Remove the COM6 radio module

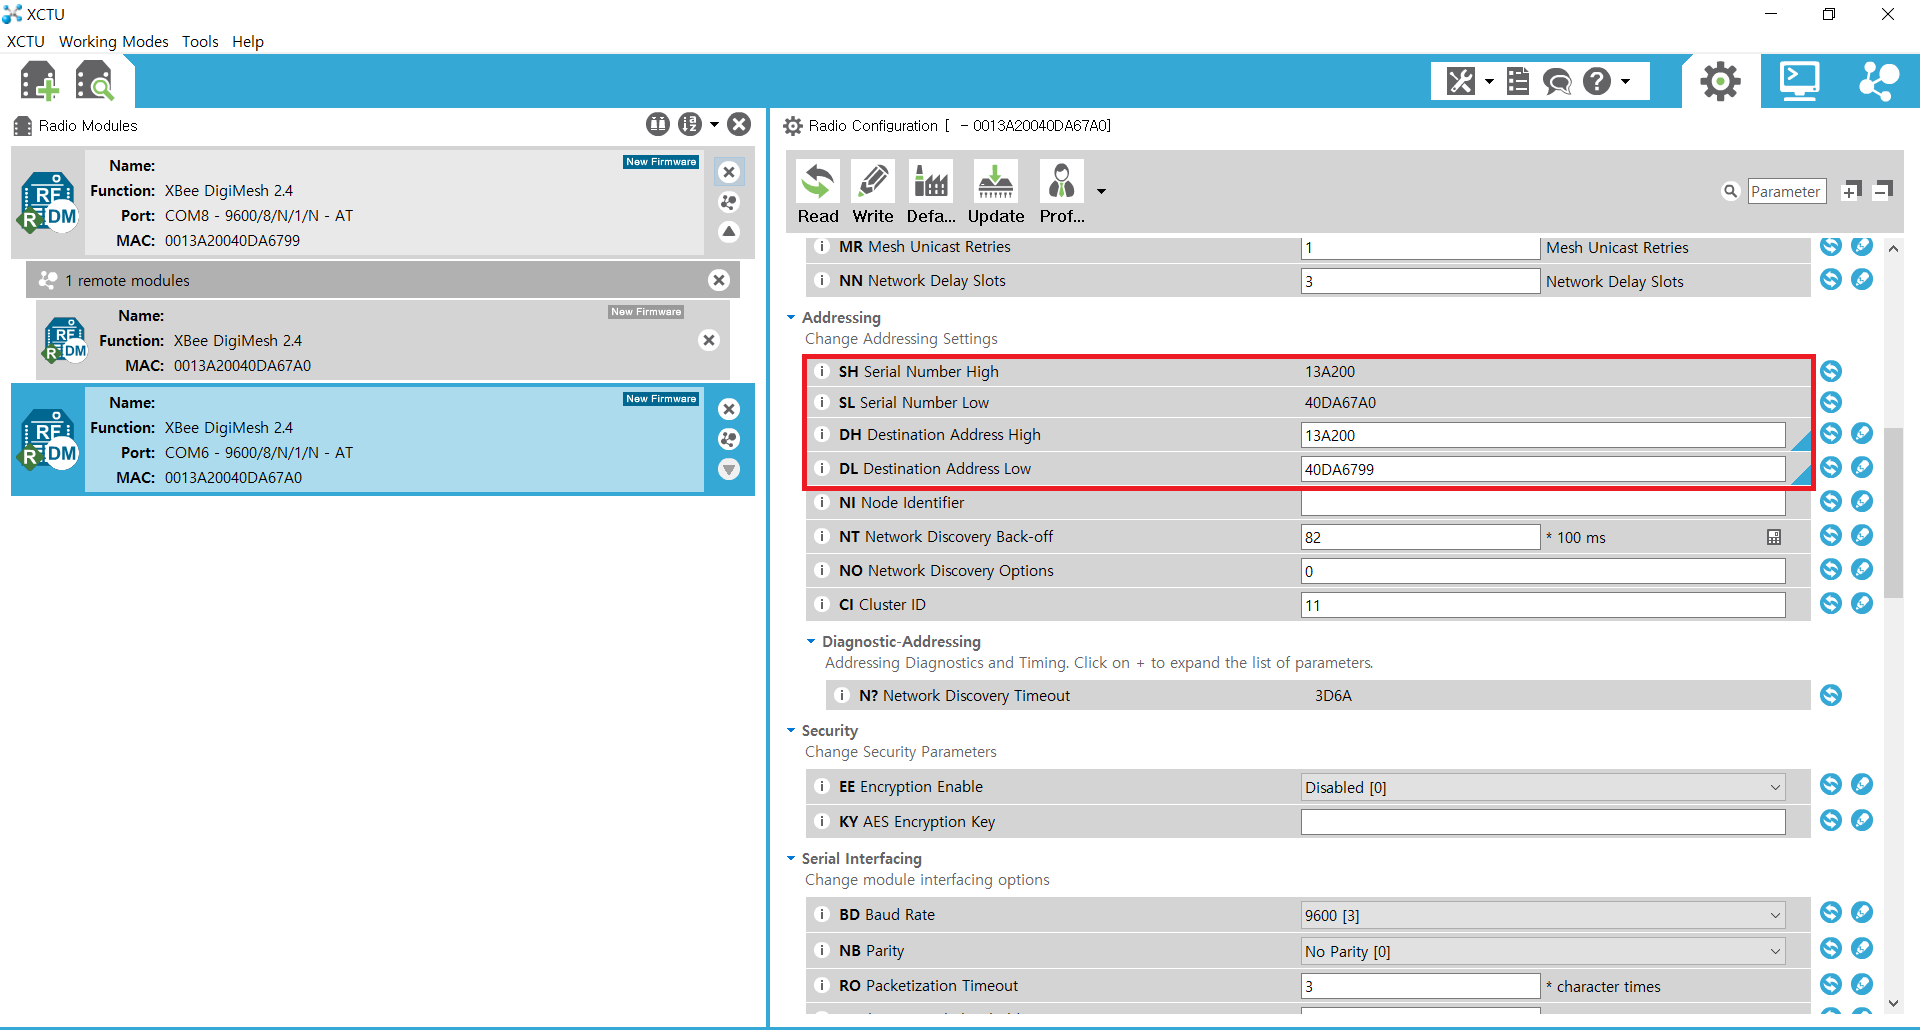pyautogui.click(x=729, y=409)
